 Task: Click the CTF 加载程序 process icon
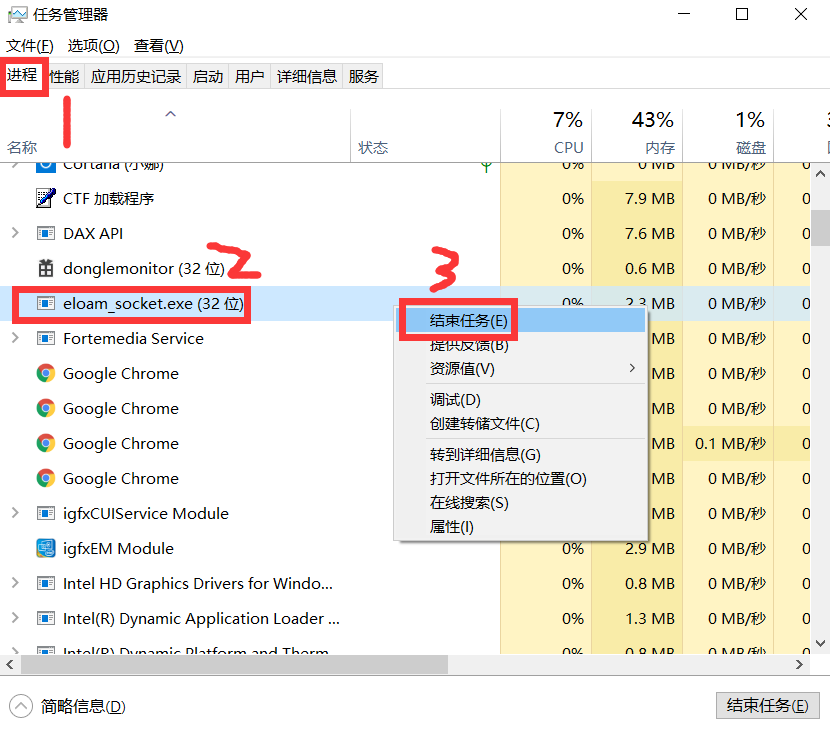click(45, 198)
